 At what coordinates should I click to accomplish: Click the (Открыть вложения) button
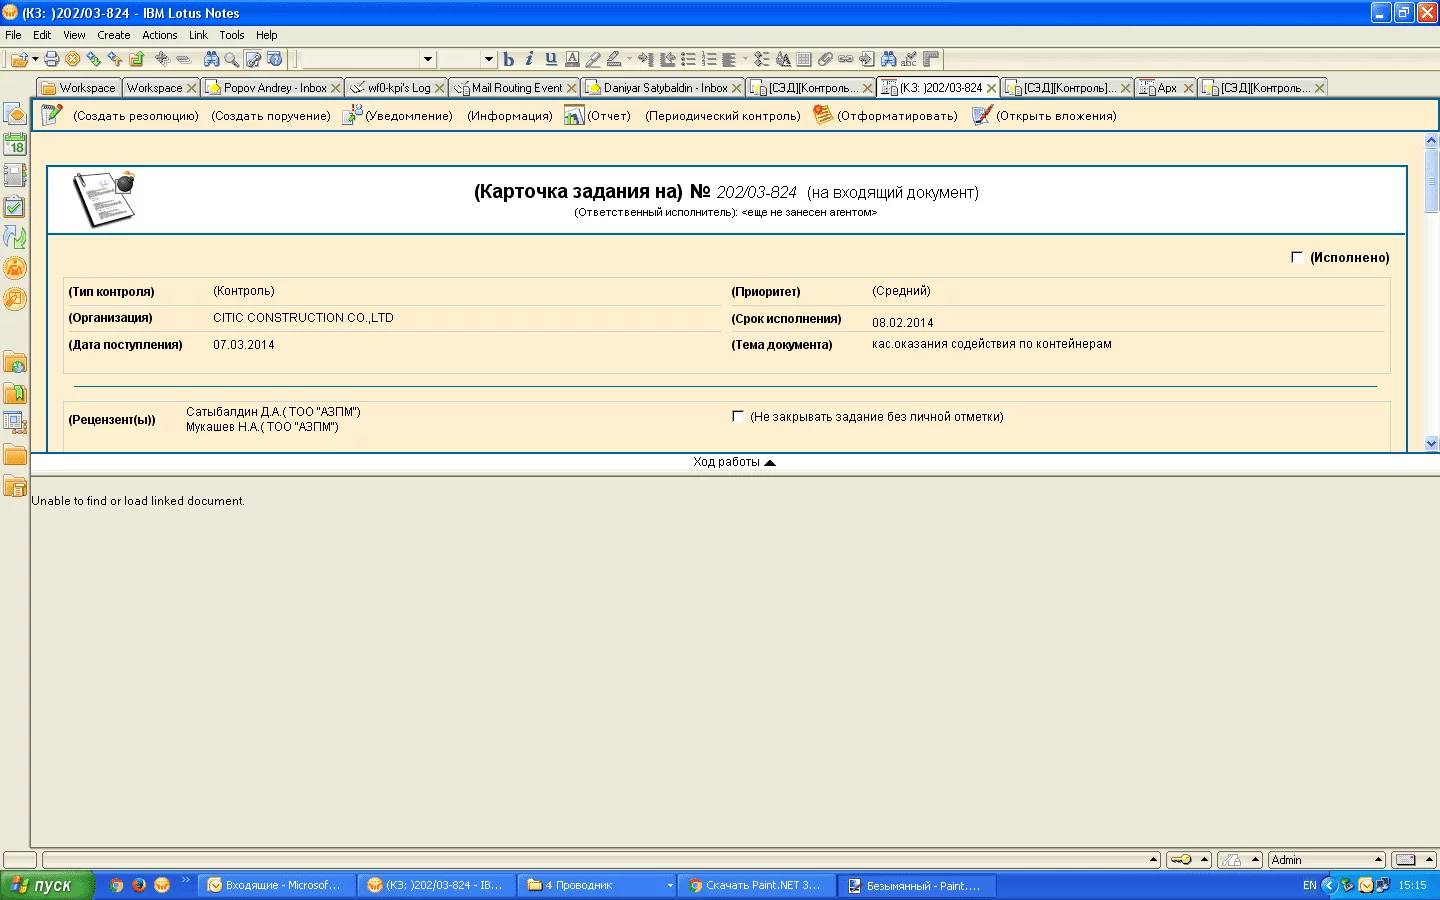pyautogui.click(x=1055, y=116)
